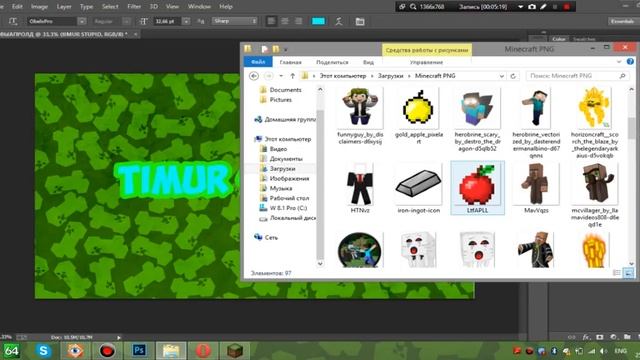The image size is (640, 360).
Task: Click the warp text icon
Action: 339,21
